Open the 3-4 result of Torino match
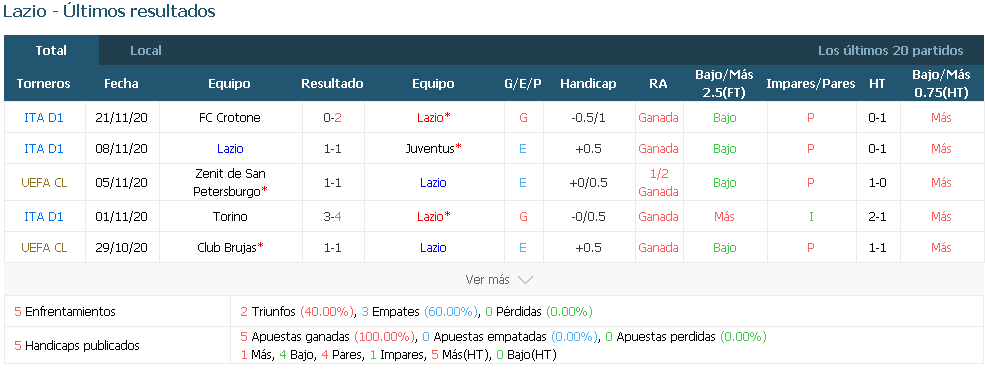Screen dimensions: 985x379 332,217
